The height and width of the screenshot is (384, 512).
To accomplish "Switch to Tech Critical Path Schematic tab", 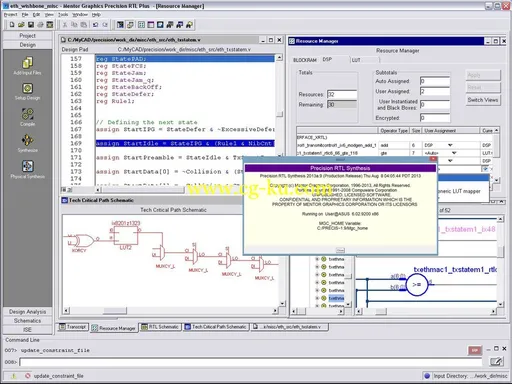I will coord(216,327).
